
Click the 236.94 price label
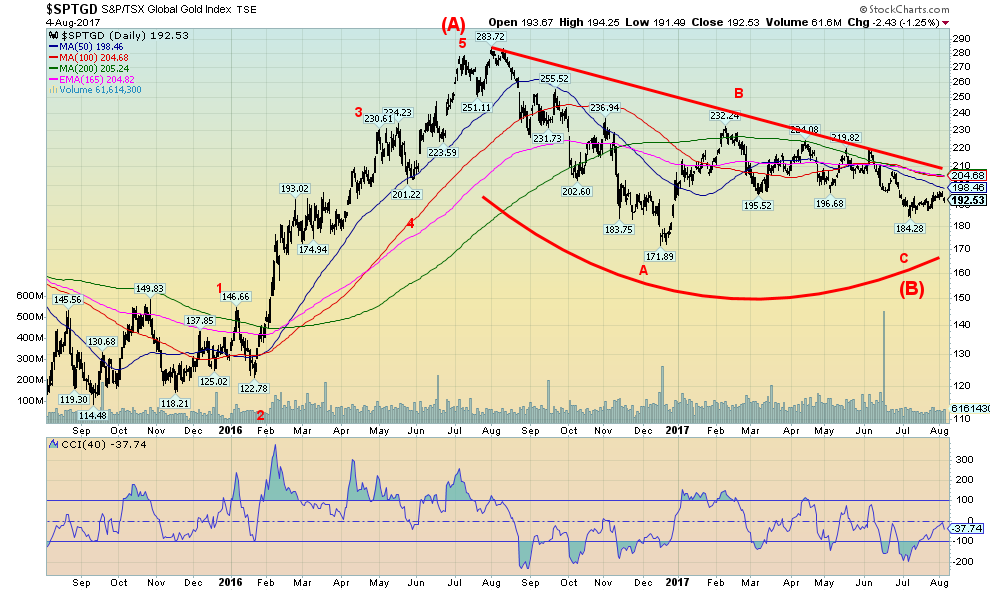(x=605, y=107)
